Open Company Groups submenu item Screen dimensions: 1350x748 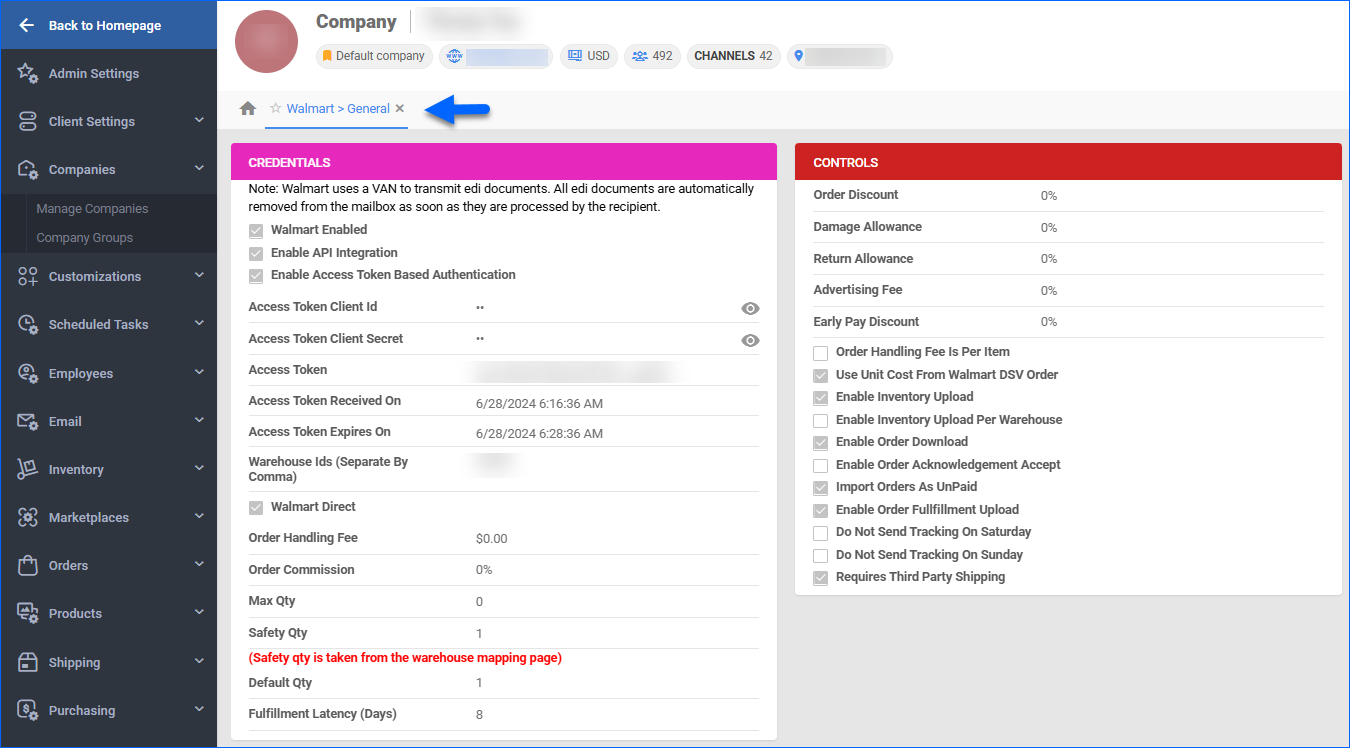84,238
